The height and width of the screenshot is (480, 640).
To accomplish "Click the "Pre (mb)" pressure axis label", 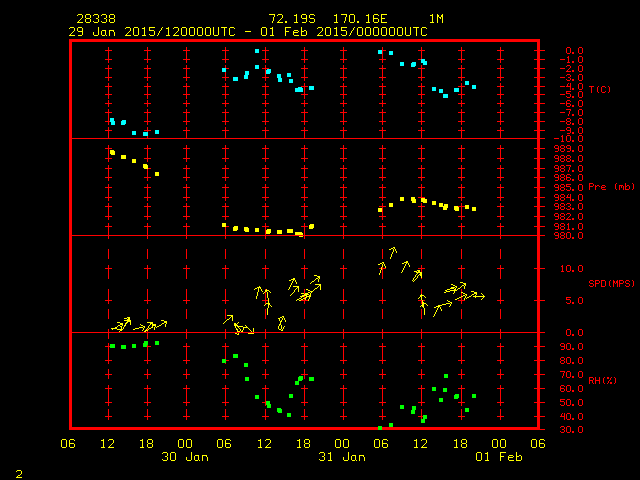I will (611, 187).
